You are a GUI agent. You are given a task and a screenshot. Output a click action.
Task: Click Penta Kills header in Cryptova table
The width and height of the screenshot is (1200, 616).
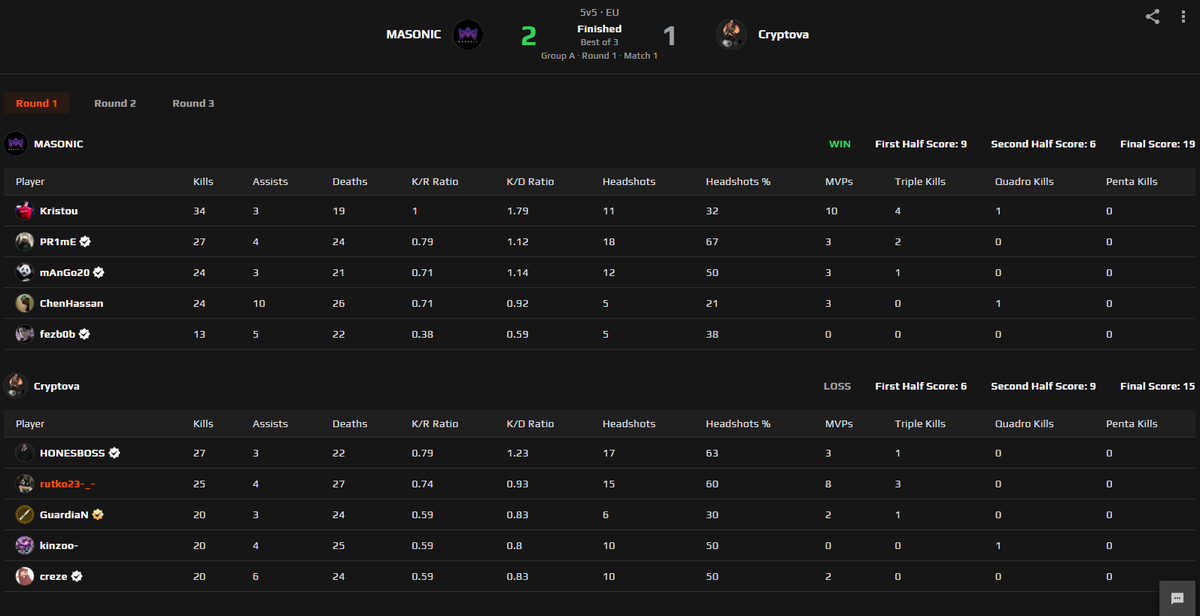point(1132,424)
